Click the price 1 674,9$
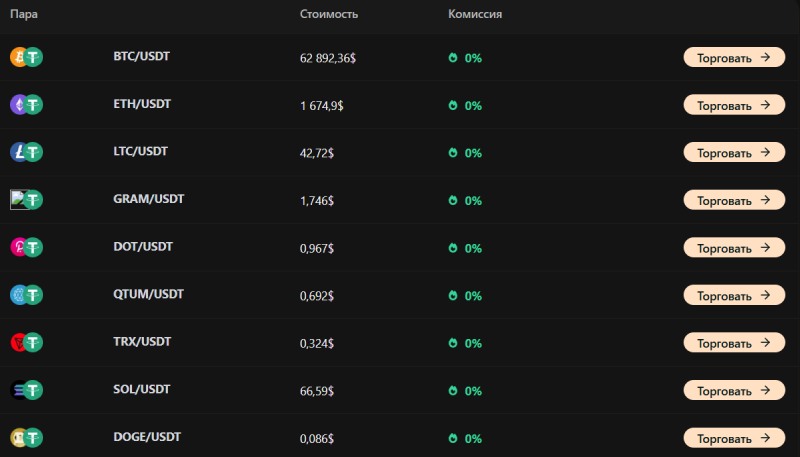Viewport: 800px width, 457px height. coord(321,106)
